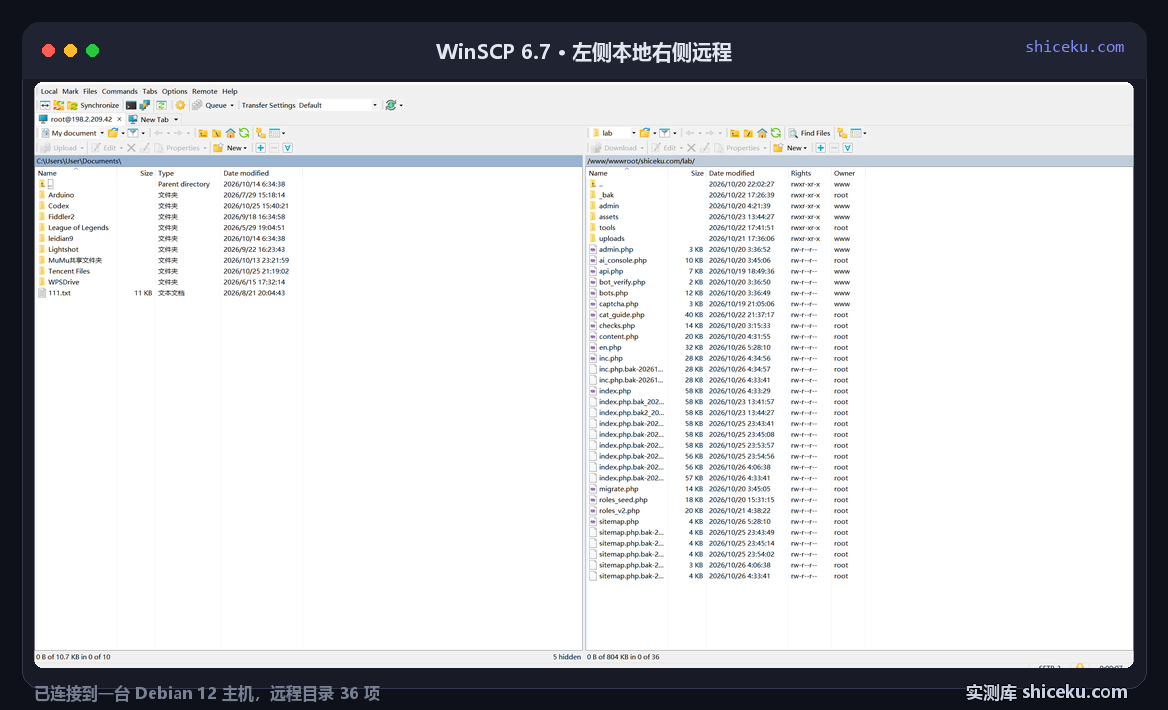Viewport: 1168px width, 710px height.
Task: Select League of Legends folder row
Action: point(78,228)
